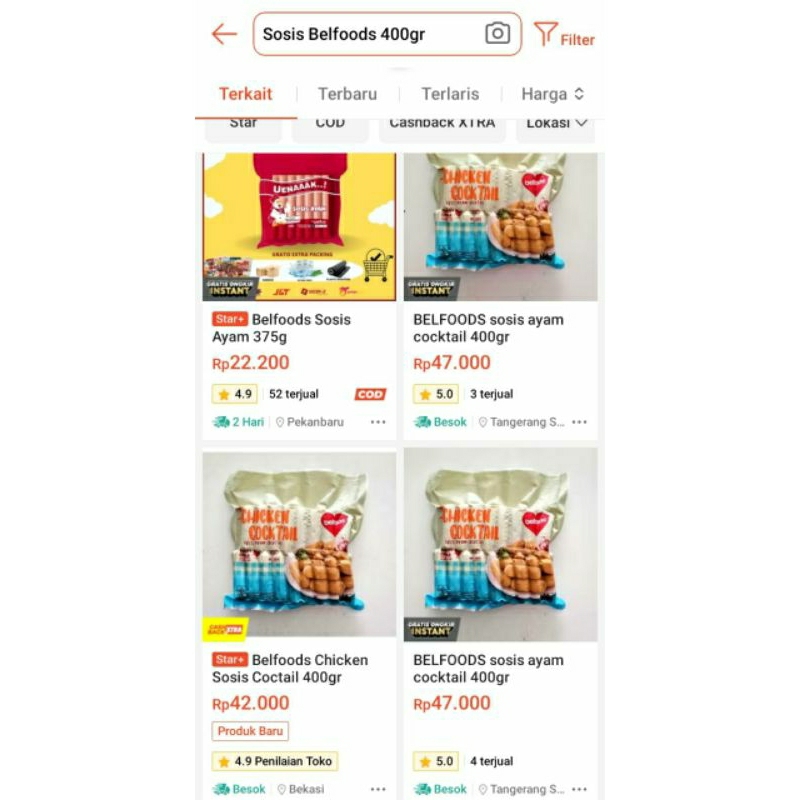The height and width of the screenshot is (800, 800).
Task: Open more options for first 47.000 cocktail listing
Action: [x=580, y=422]
